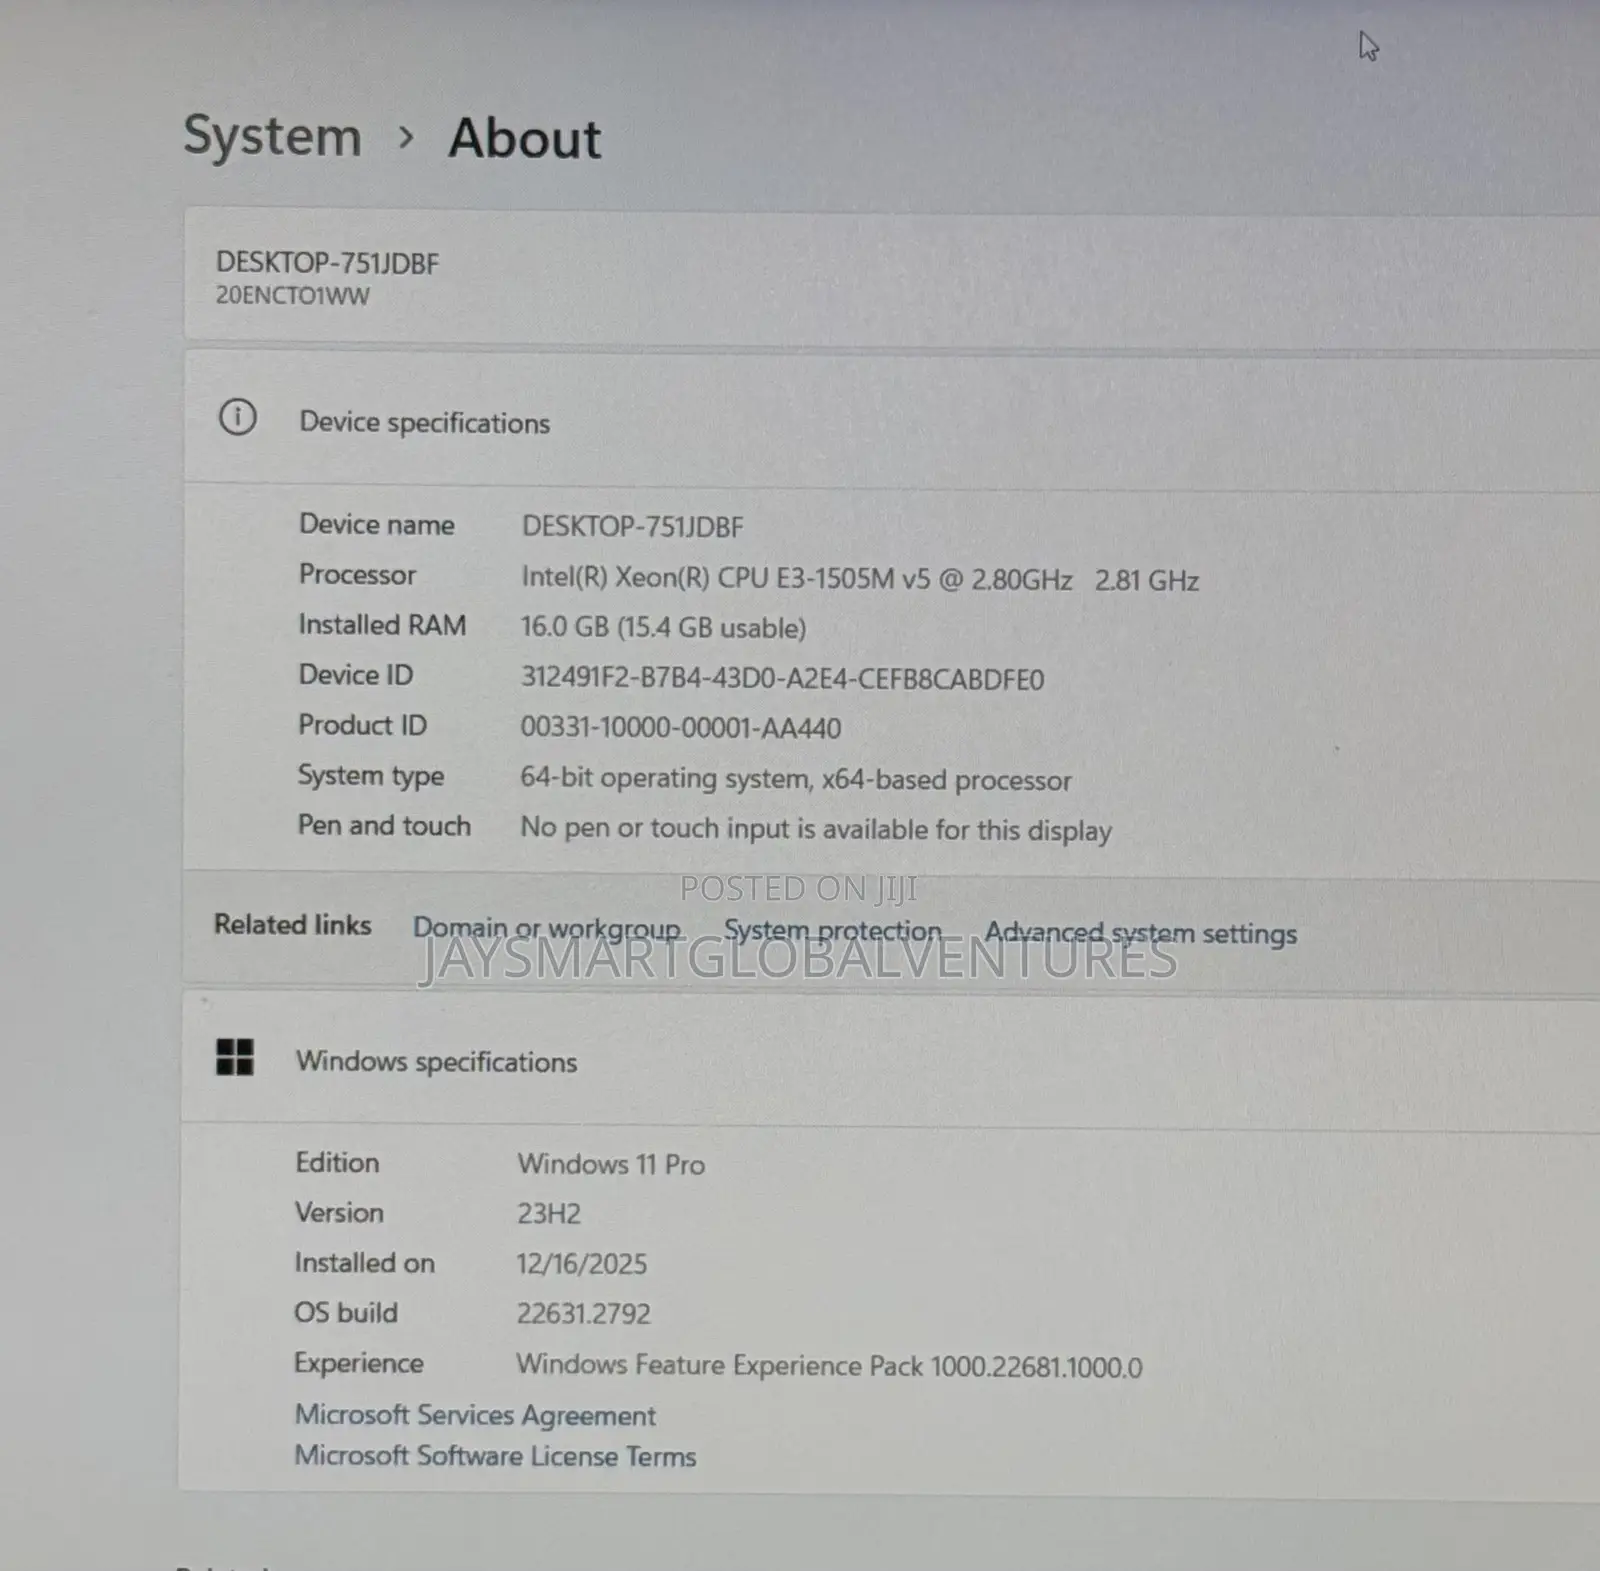Select the 20ENCTO1WW model text
The image size is (1600, 1571).
coord(292,296)
